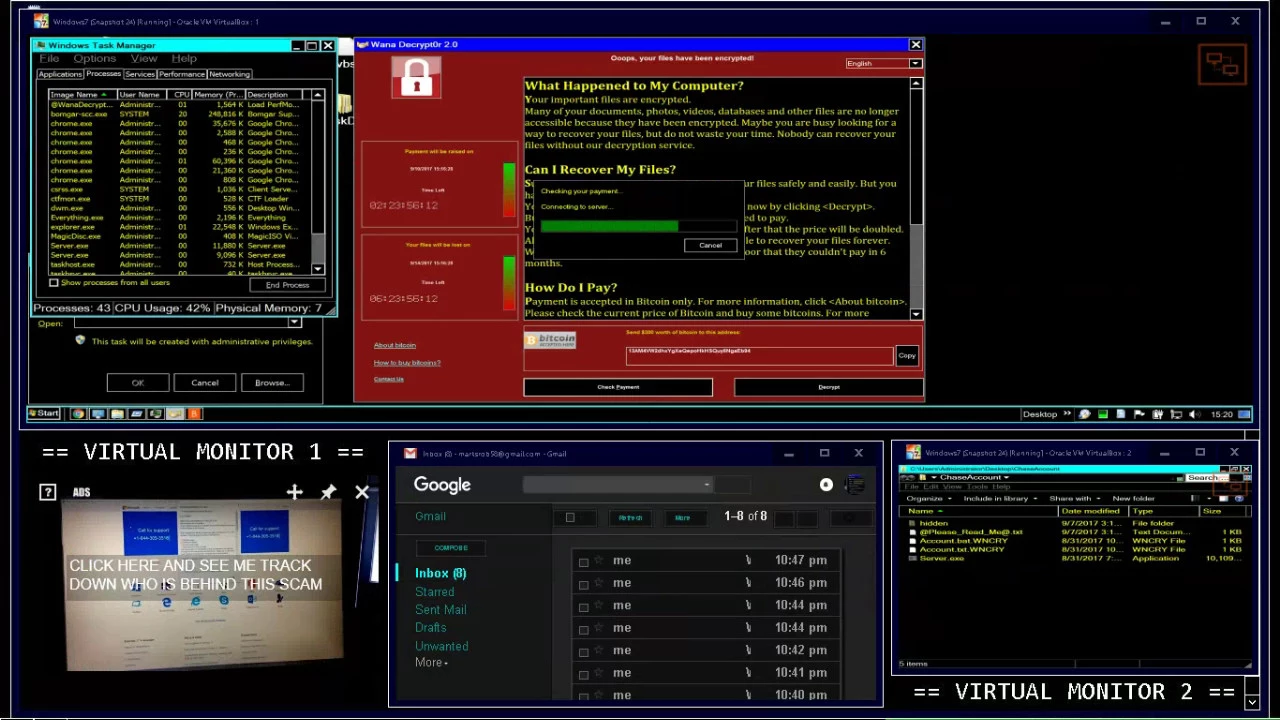The width and height of the screenshot is (1280, 720).
Task: Cancel the checking payment dialog
Action: tap(710, 245)
